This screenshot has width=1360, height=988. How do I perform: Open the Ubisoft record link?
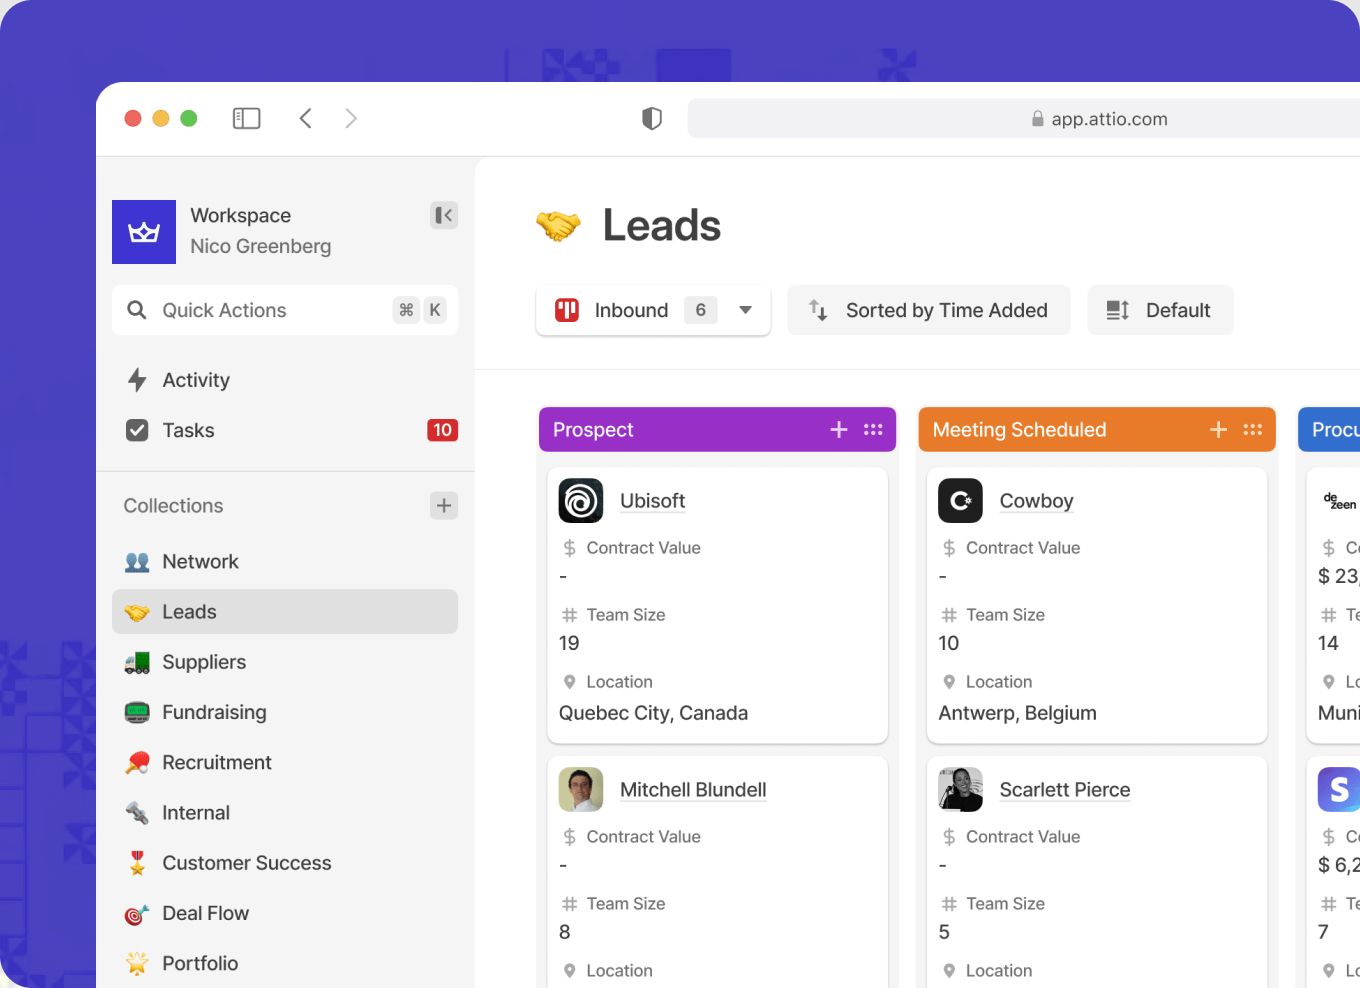tap(652, 501)
